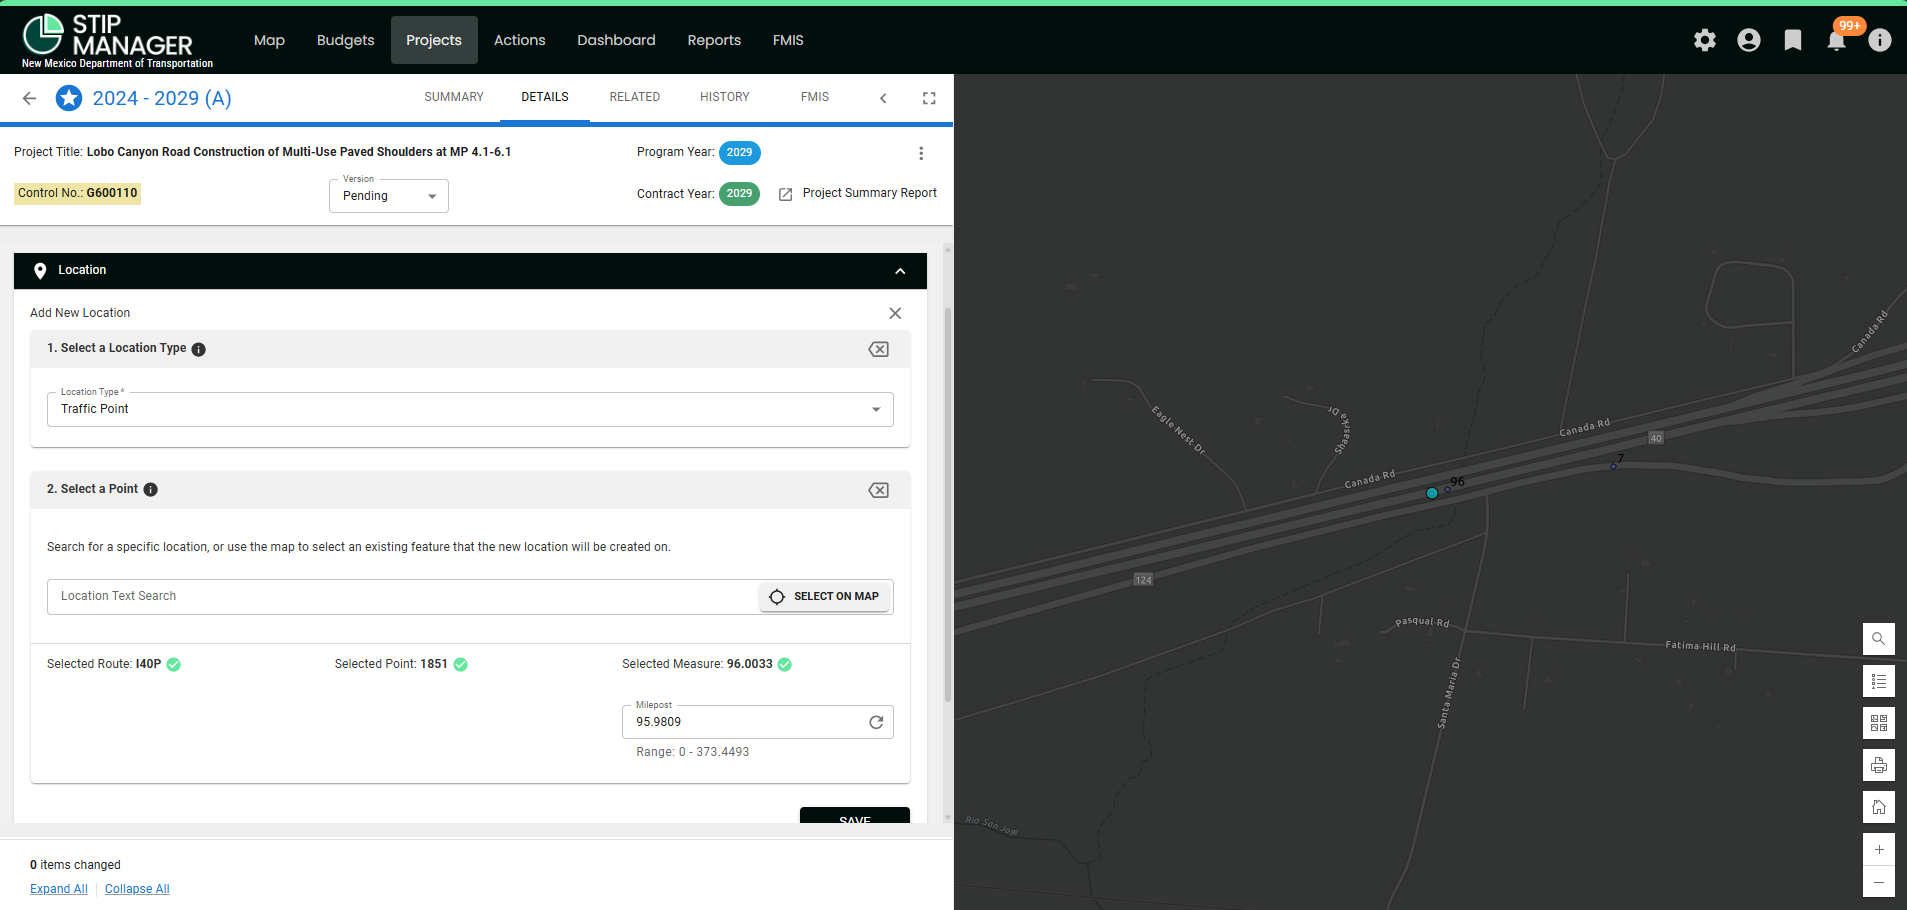Click the Milepost refresh icon
The image size is (1907, 910).
876,722
